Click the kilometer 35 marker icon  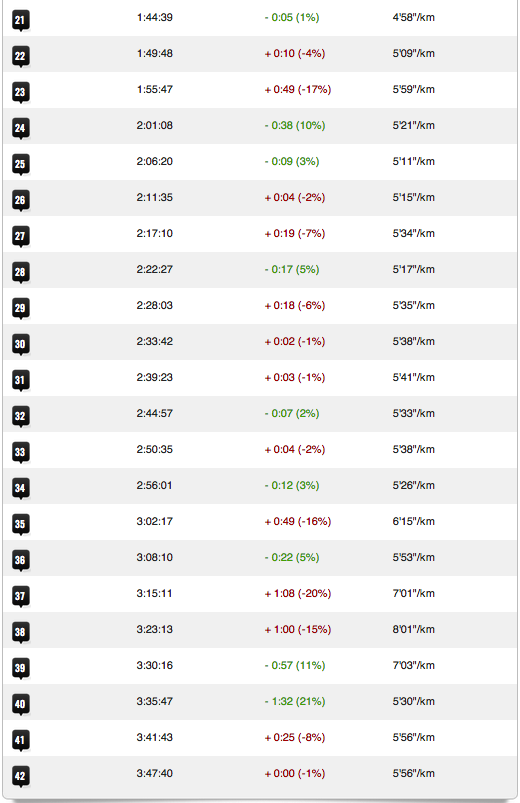coord(20,524)
